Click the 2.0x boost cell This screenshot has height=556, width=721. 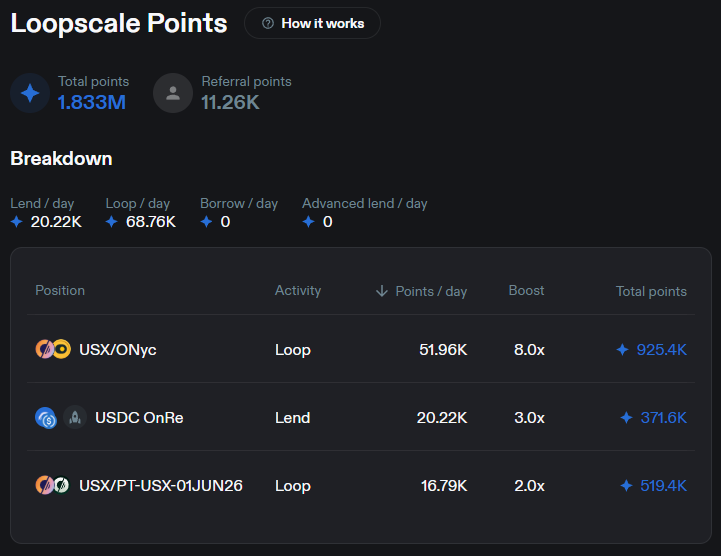pyautogui.click(x=529, y=486)
